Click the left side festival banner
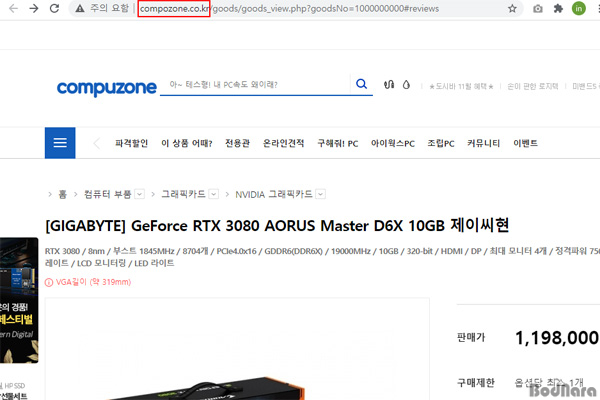The height and width of the screenshot is (400, 600). [19, 300]
